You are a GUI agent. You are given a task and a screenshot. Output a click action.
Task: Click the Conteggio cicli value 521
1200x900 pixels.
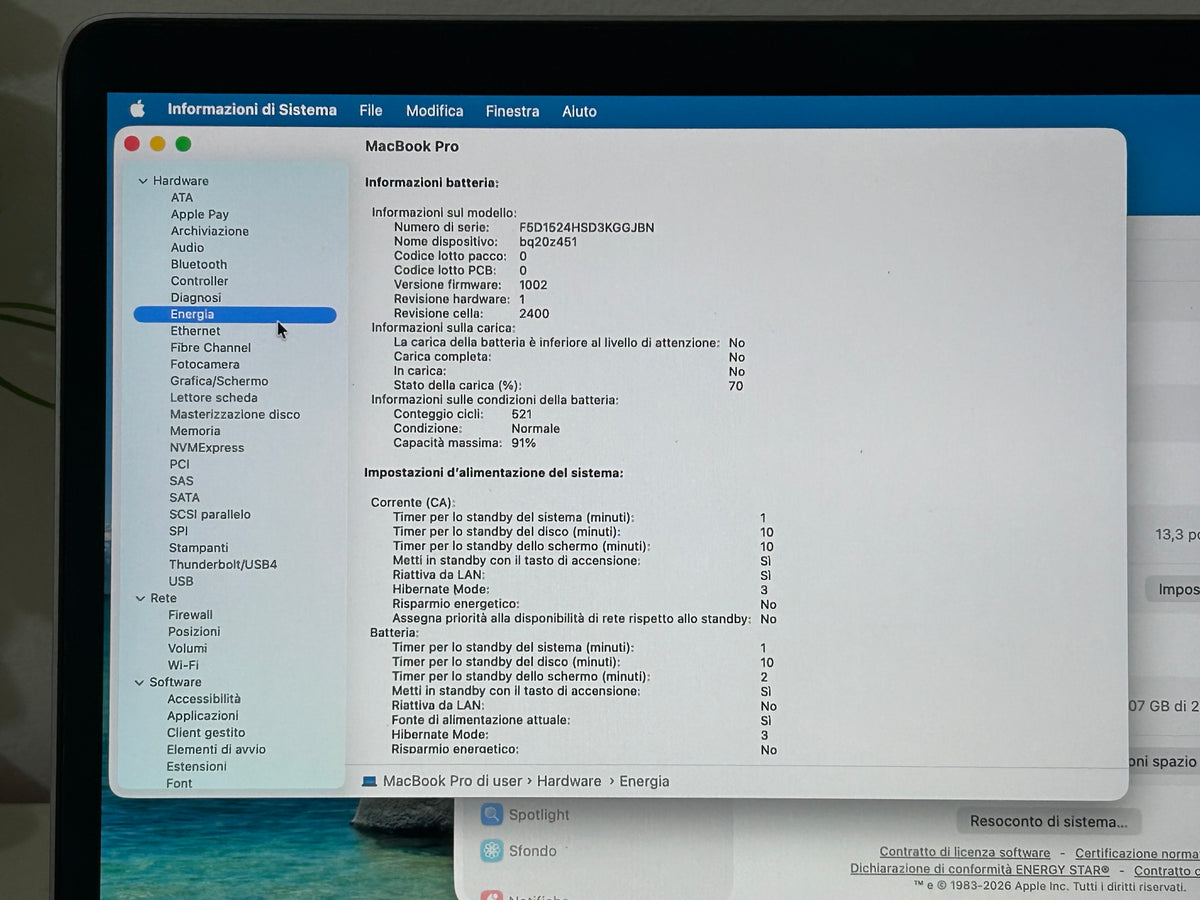(x=522, y=414)
